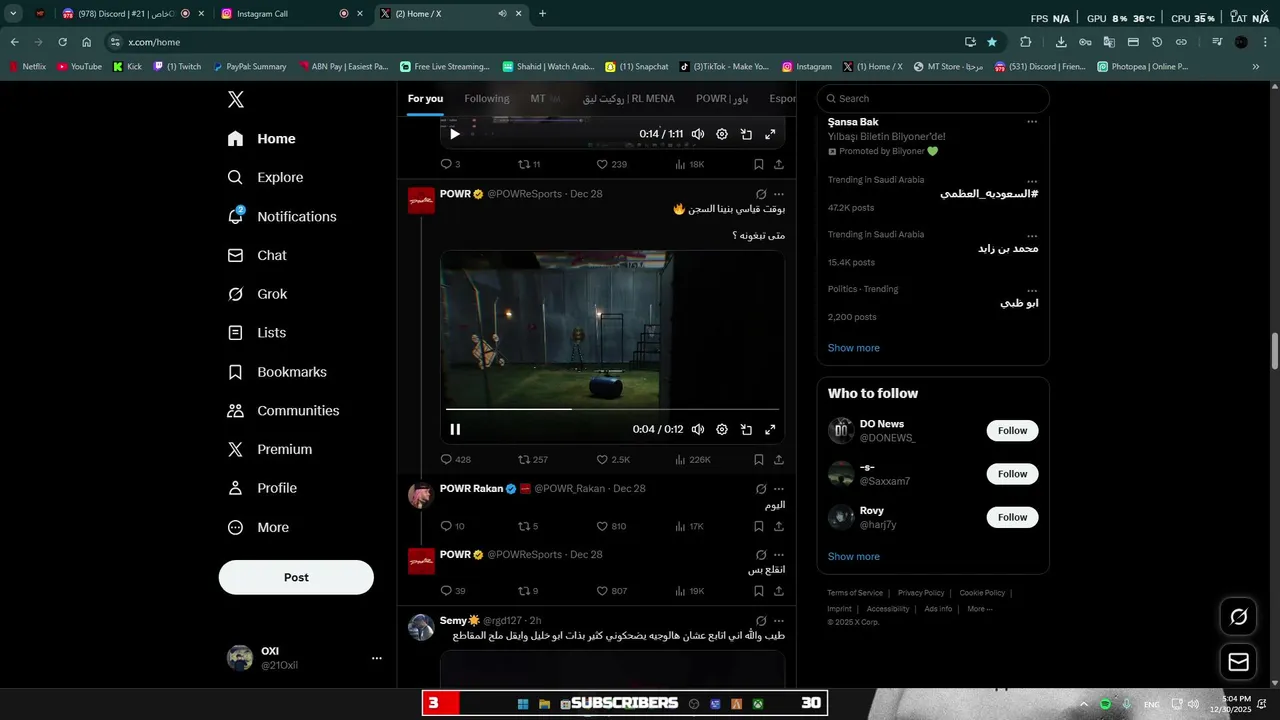This screenshot has width=1280, height=720.
Task: Play the top video at 0:14
Action: pos(455,134)
